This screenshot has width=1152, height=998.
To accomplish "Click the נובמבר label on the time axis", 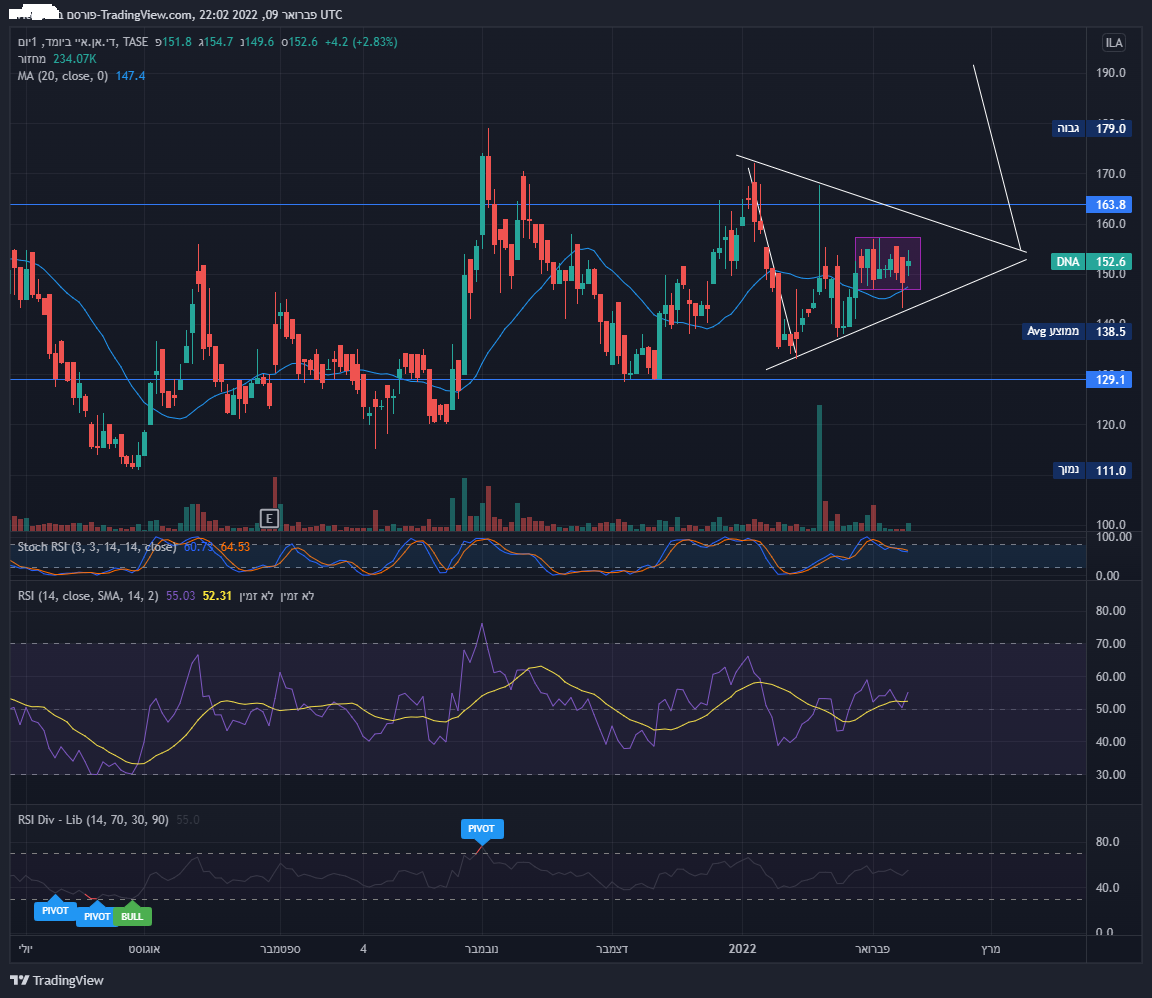I will tap(482, 949).
